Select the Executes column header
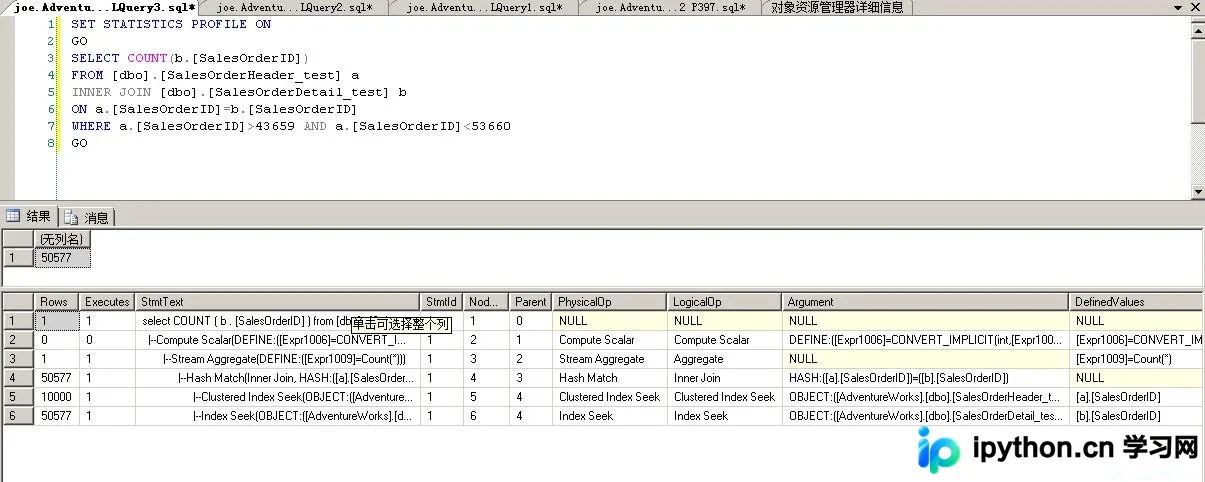 [107, 301]
